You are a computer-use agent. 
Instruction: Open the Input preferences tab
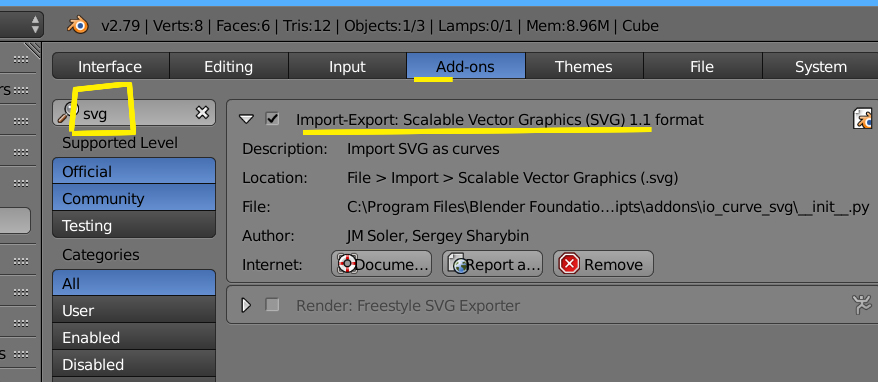[x=347, y=67]
